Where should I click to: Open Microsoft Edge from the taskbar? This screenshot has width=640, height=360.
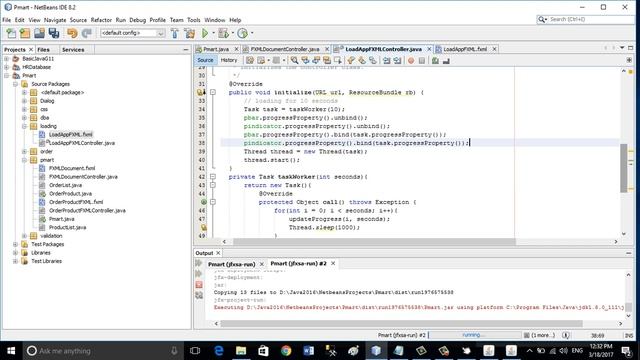tap(219, 351)
